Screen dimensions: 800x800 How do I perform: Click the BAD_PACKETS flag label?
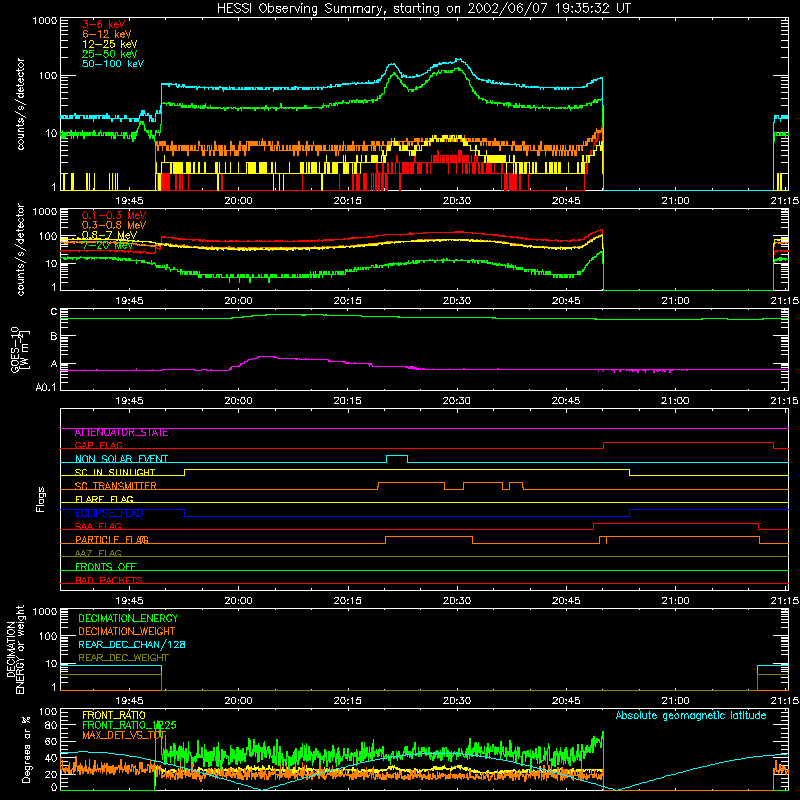click(109, 580)
